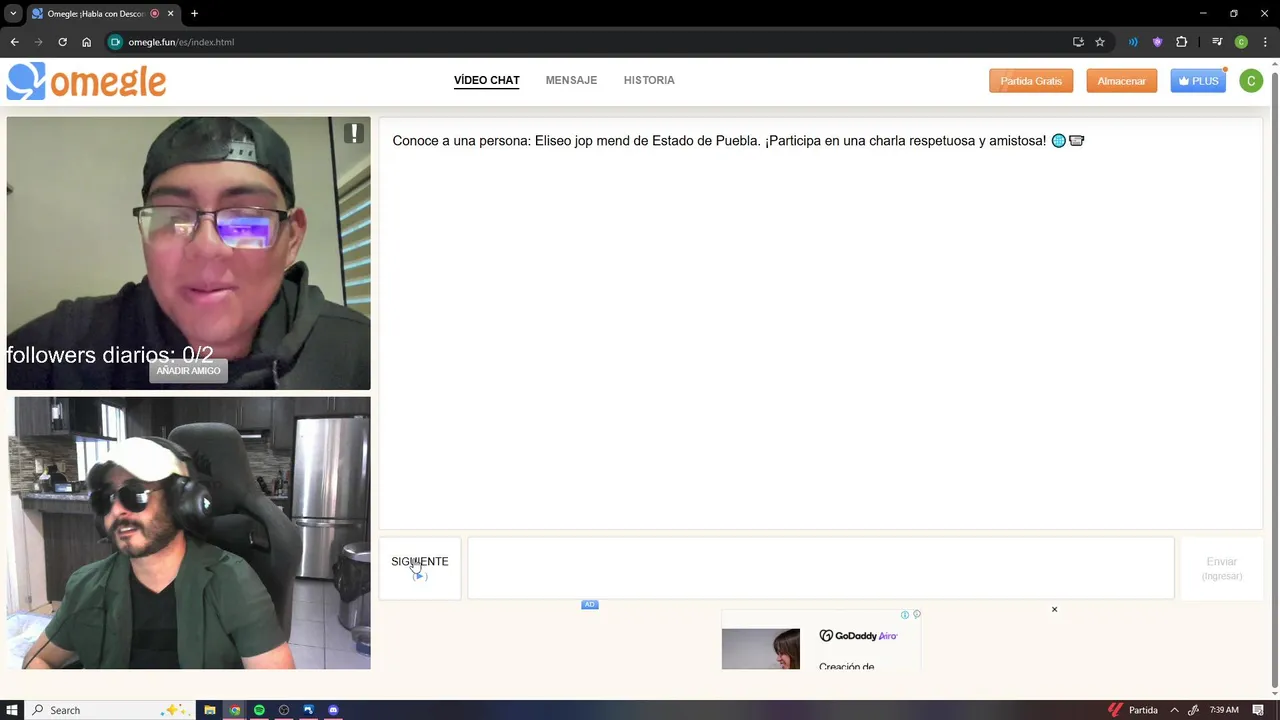Open Spotify from taskbar
1280x720 pixels.
tap(259, 710)
